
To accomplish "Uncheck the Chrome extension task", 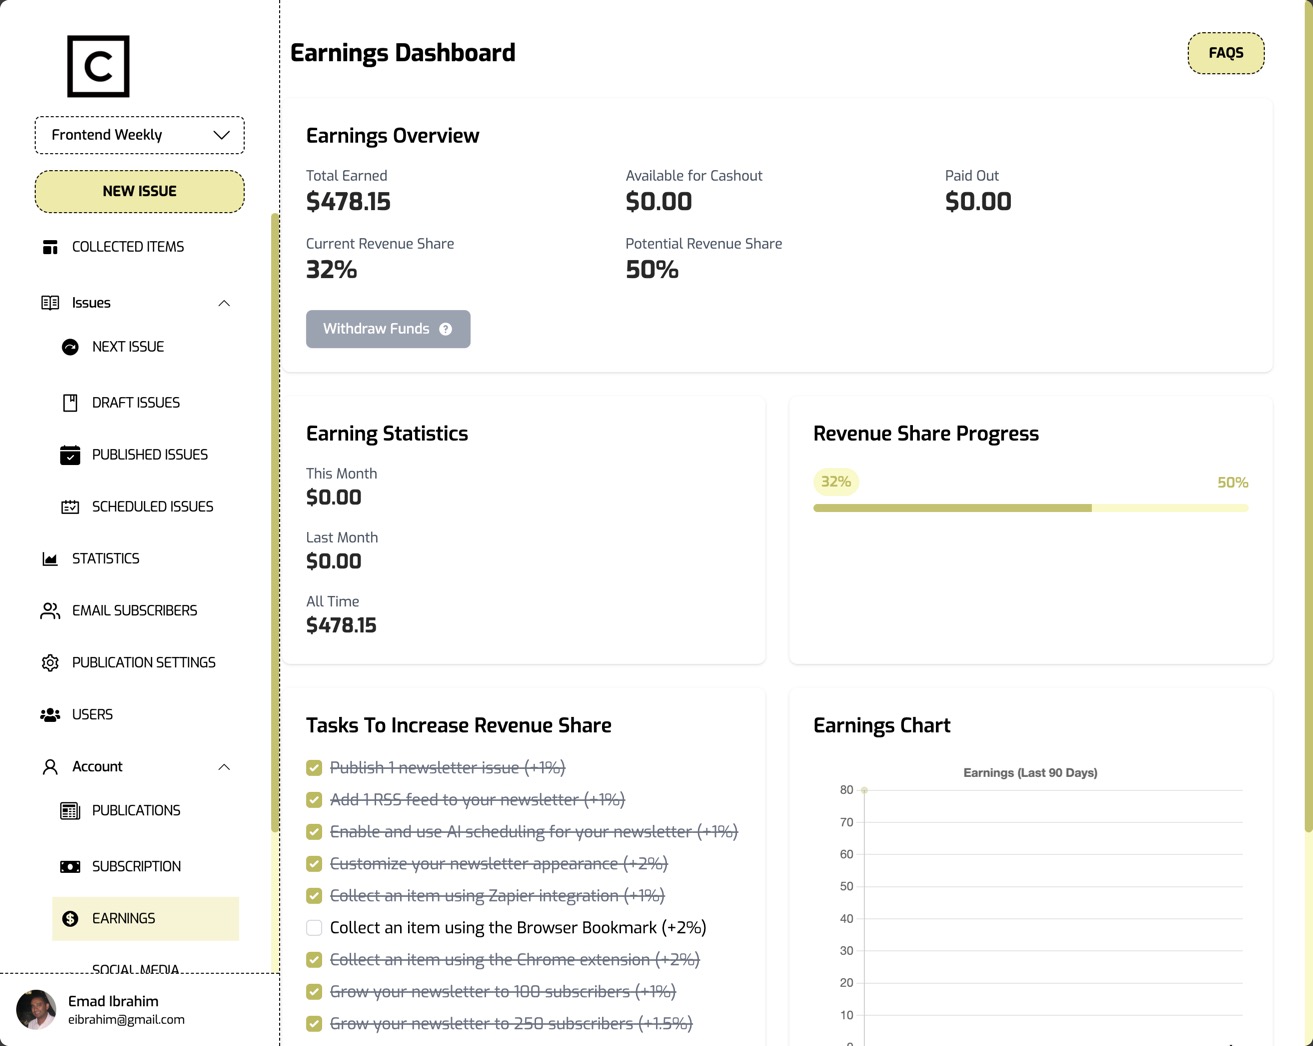I will [314, 959].
